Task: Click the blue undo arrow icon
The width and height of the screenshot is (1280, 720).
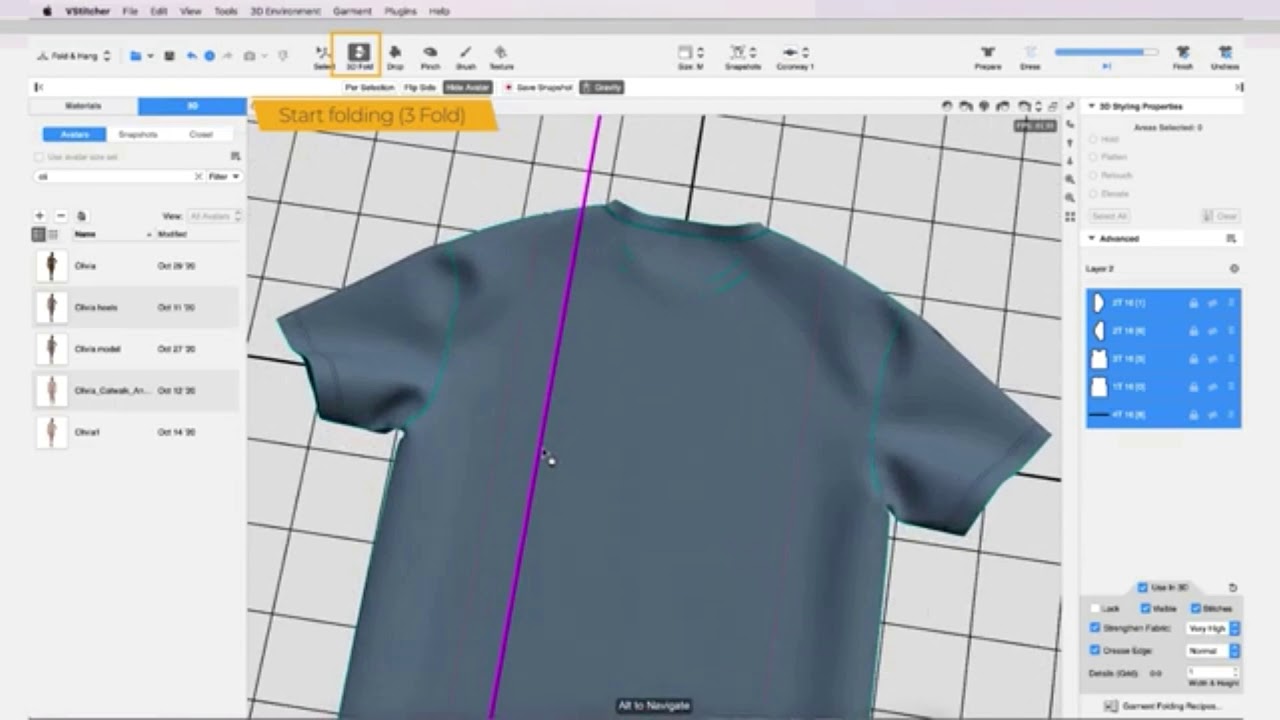Action: coord(191,56)
